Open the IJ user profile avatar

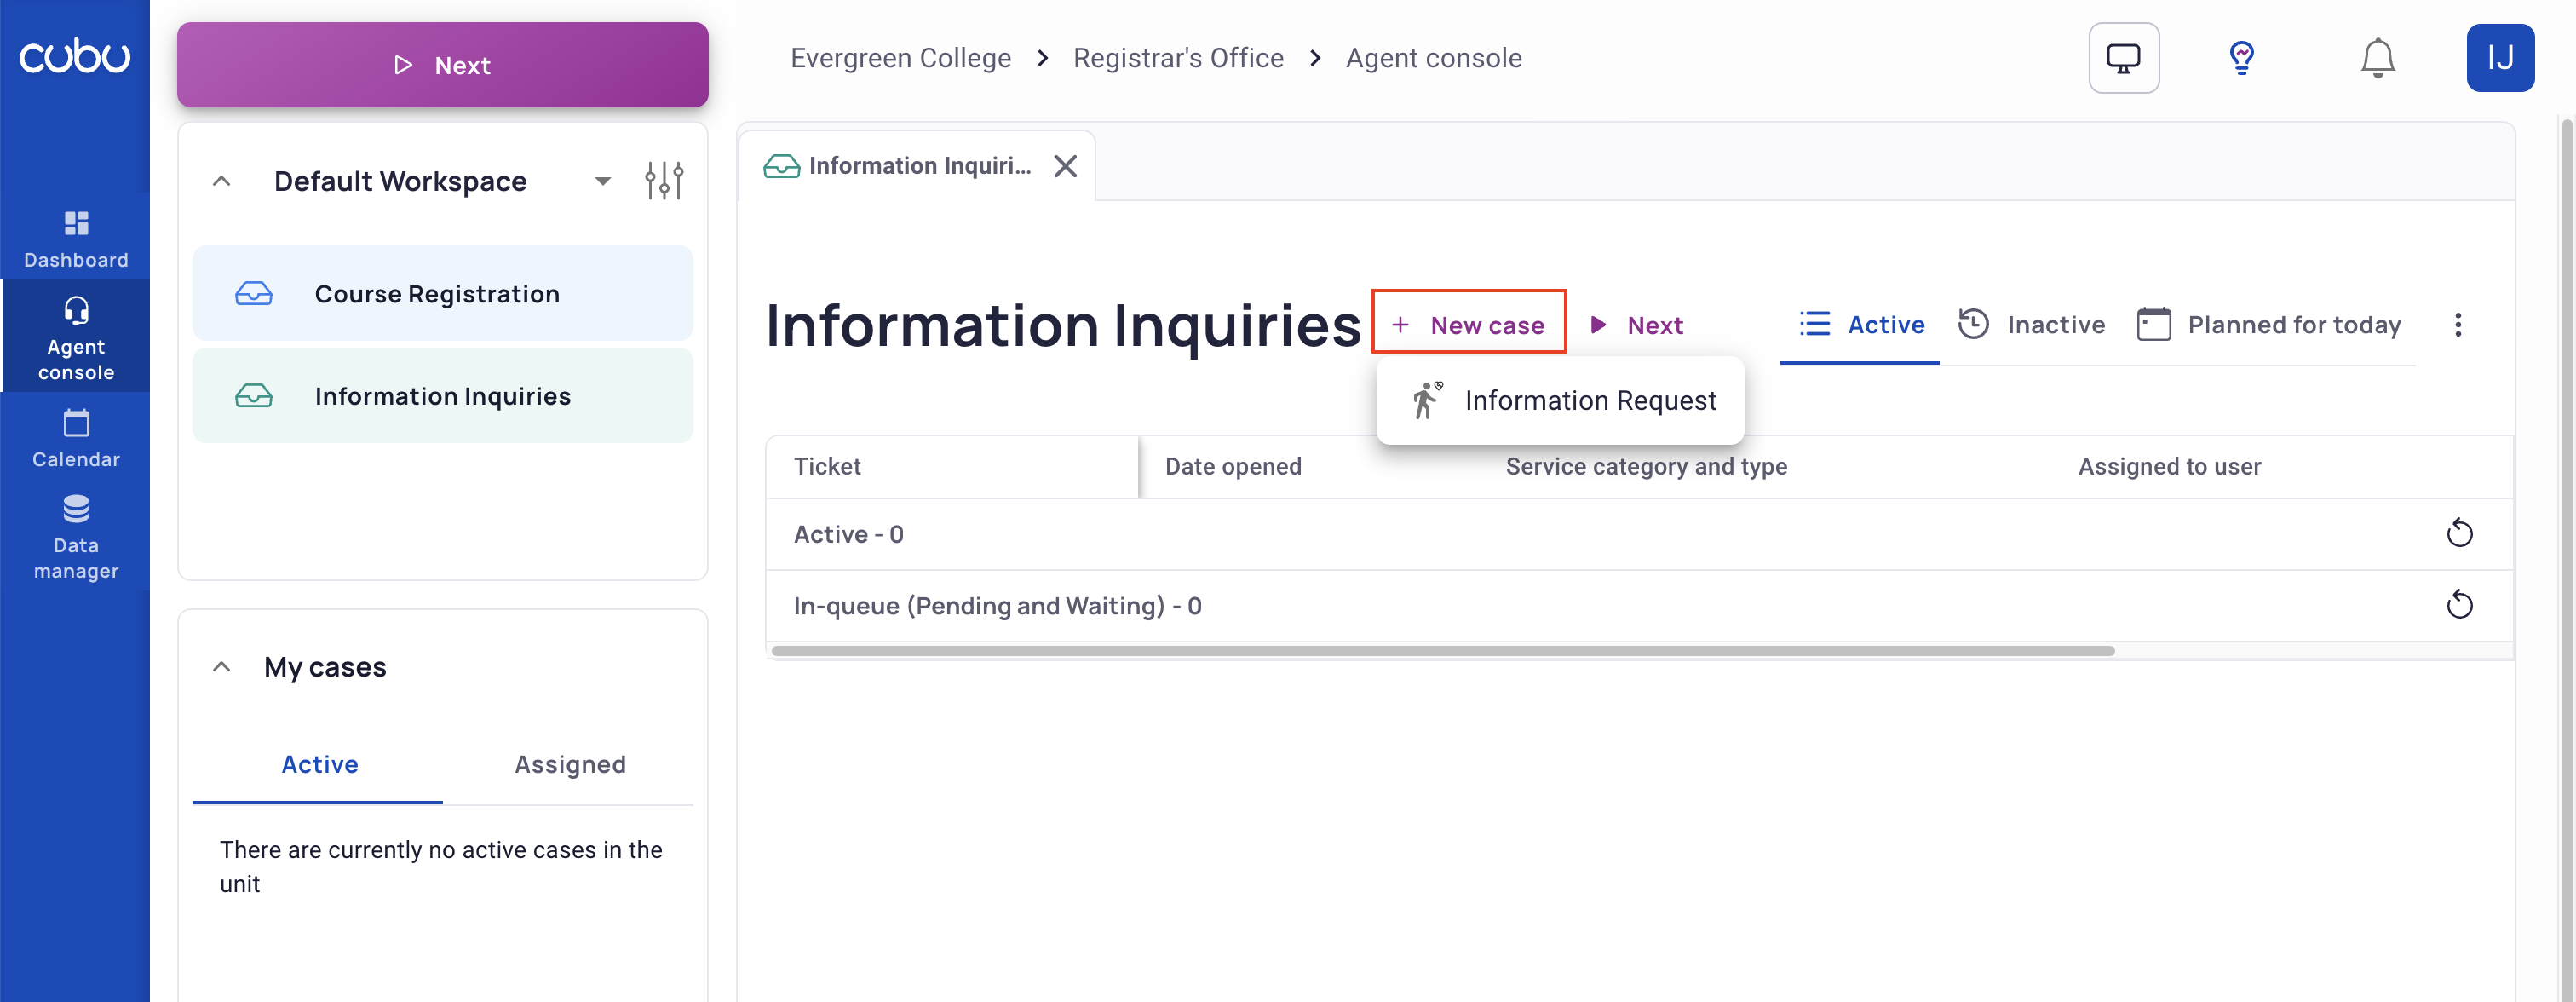click(x=2499, y=58)
